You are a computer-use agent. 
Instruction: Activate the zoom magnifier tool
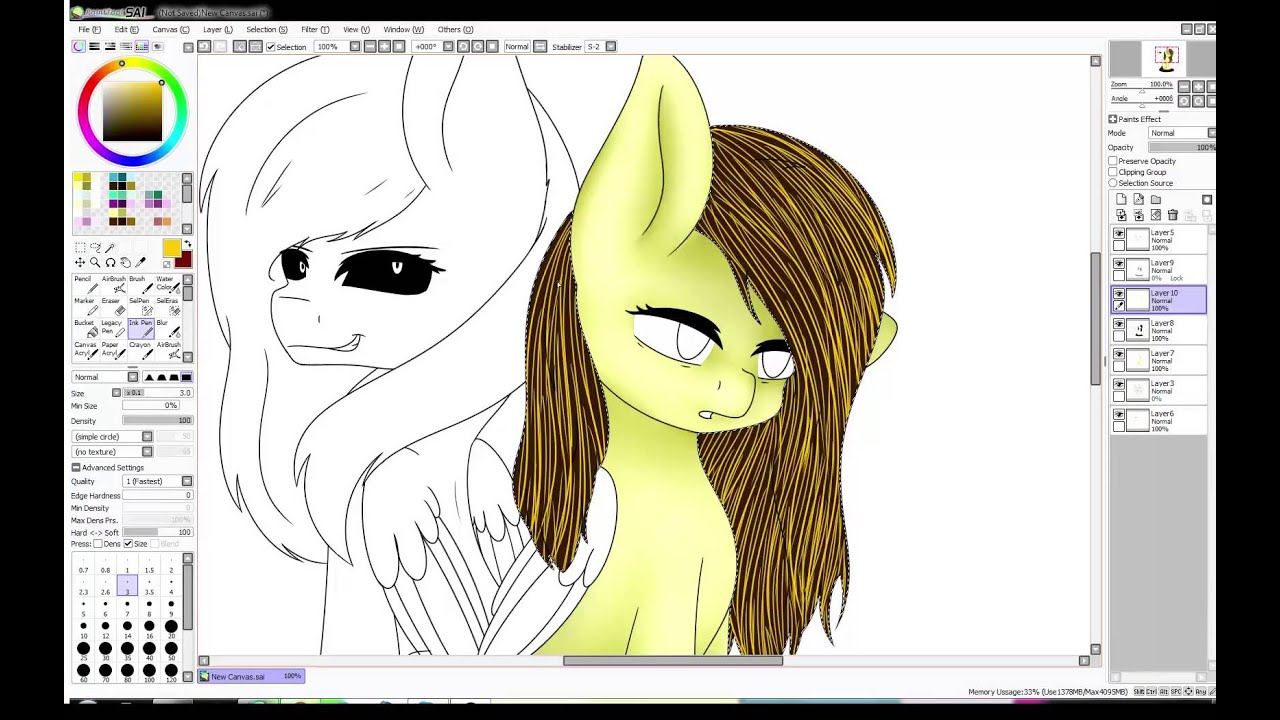95,263
